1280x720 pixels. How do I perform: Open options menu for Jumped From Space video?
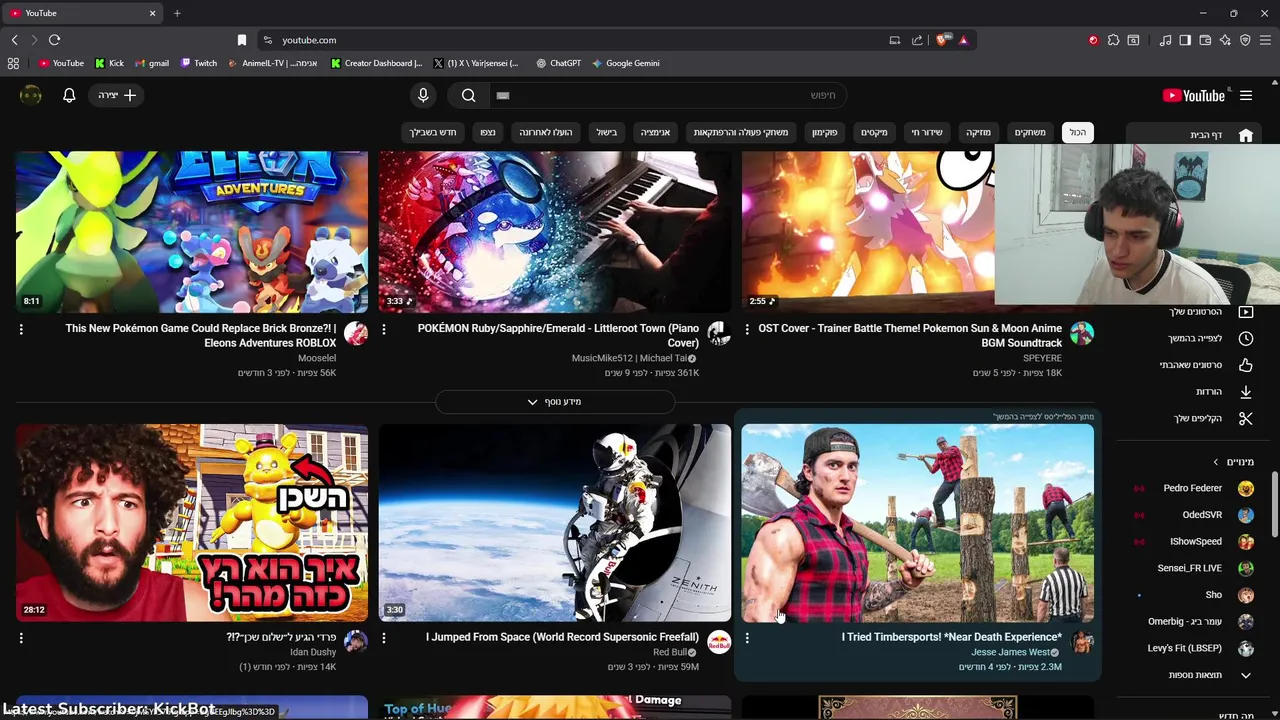(384, 638)
